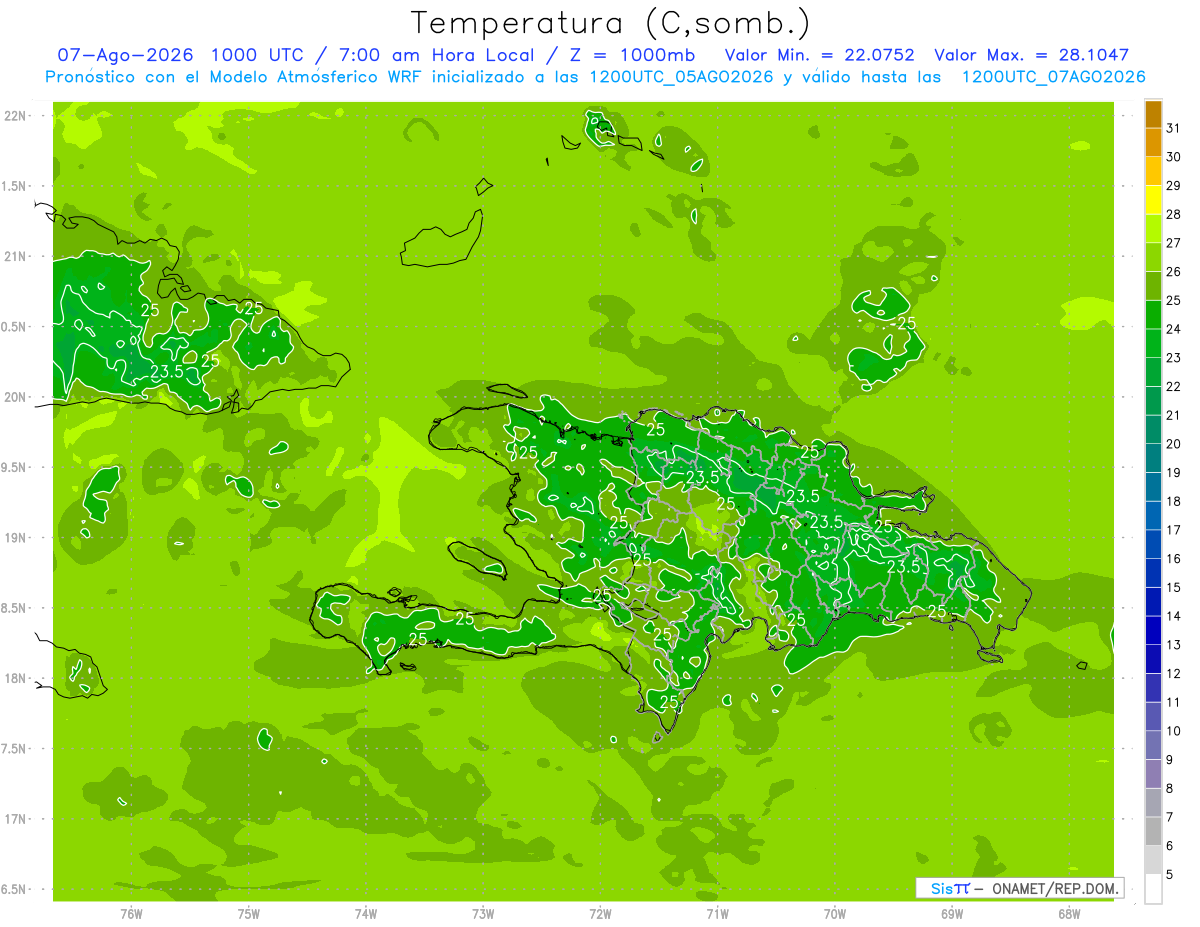Click the 68W longitude axis label
The height and width of the screenshot is (927, 1200).
(x=1069, y=914)
